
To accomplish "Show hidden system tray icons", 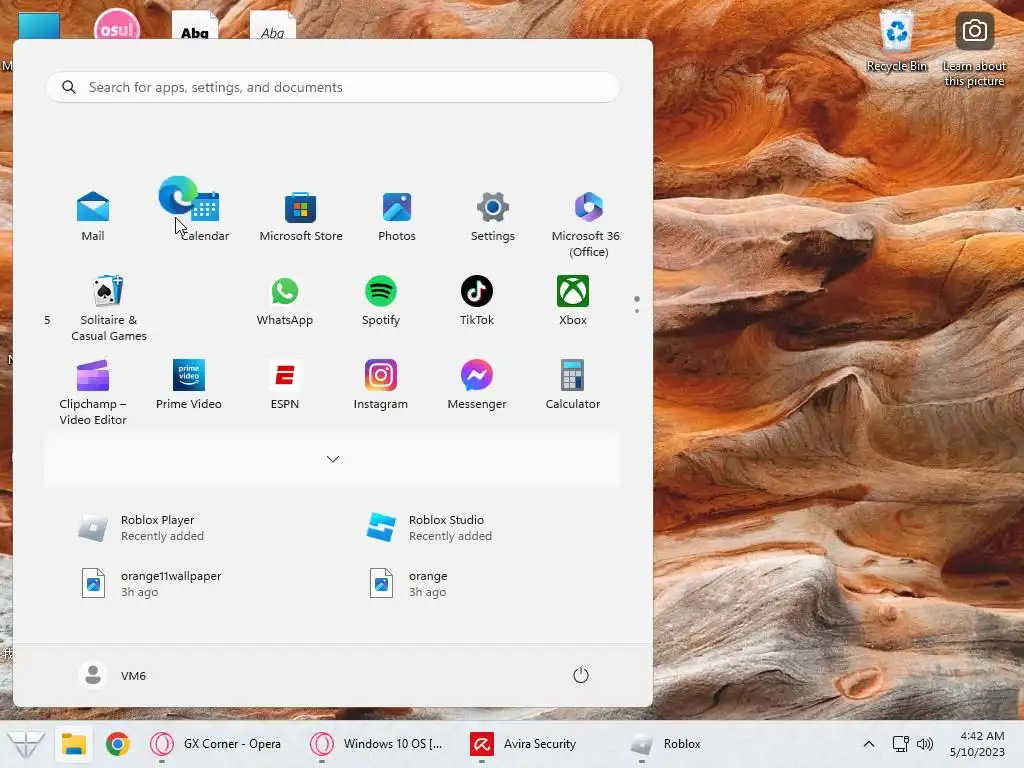I will [x=869, y=744].
